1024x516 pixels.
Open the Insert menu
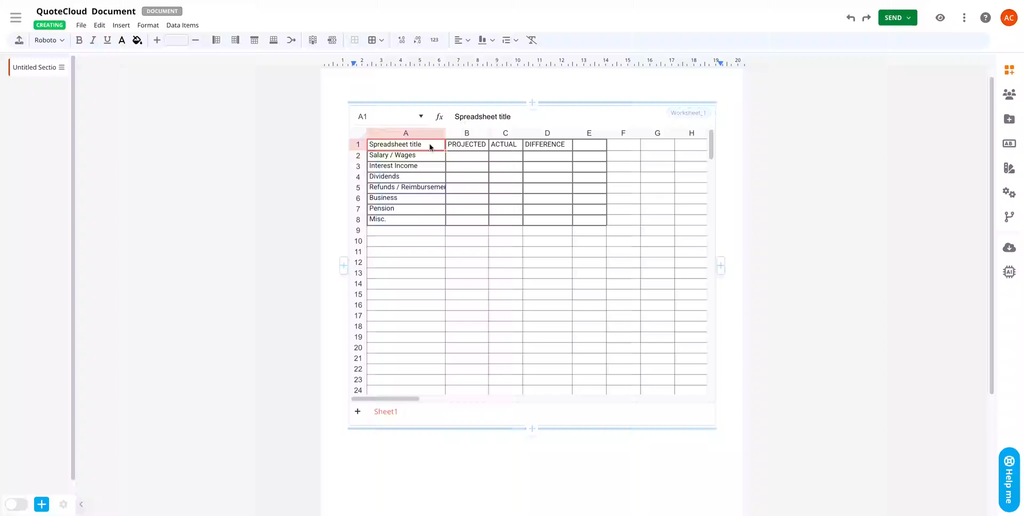tap(121, 25)
